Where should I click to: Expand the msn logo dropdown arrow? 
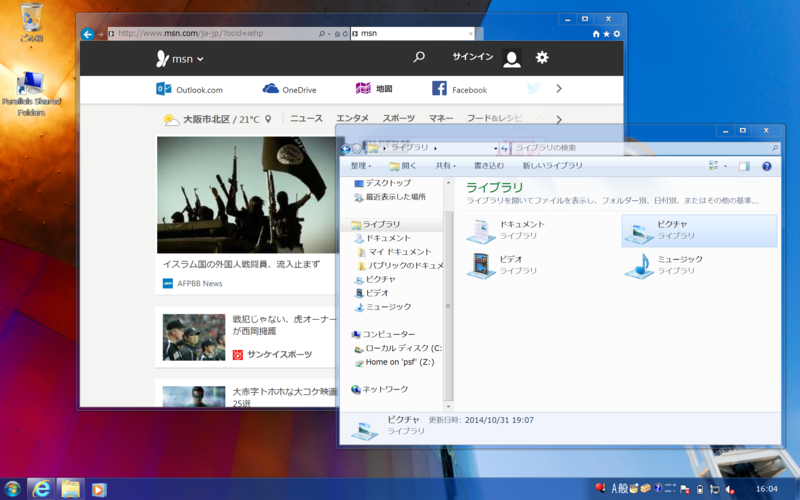point(201,59)
